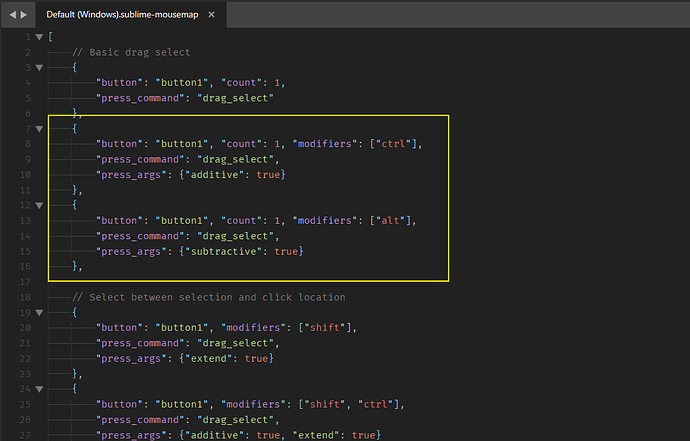Viewport: 690px width, 441px height.
Task: Click the "press_command" key on line 5
Action: [x=140, y=98]
